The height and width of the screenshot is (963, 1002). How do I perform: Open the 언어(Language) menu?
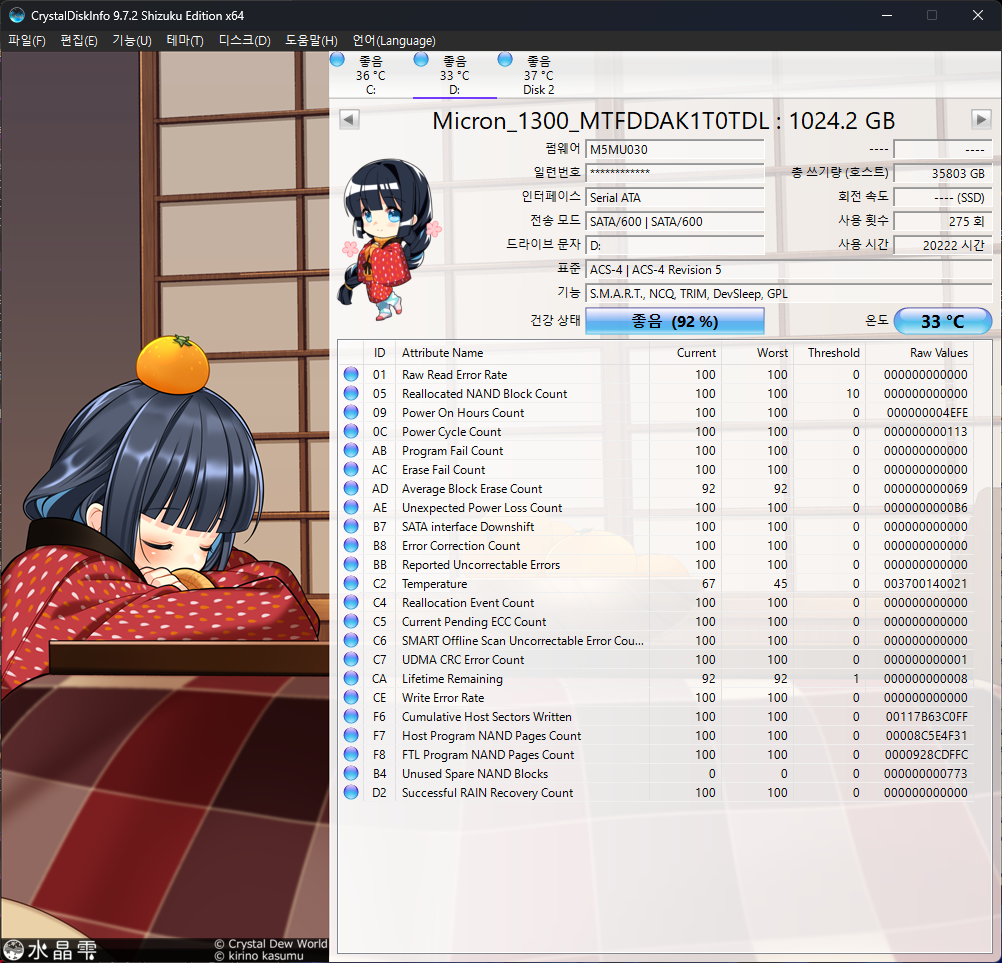click(394, 41)
